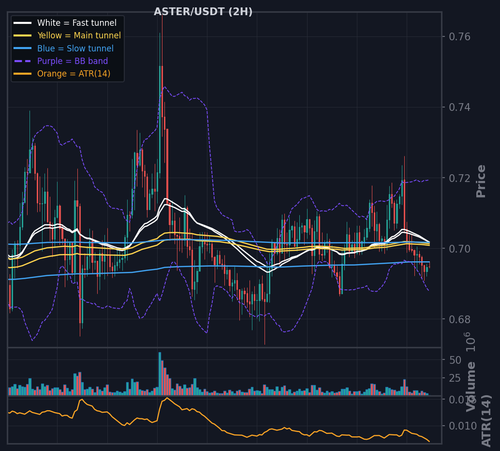Screen dimensions: 500x451
Task: Click the 25 volume axis label
Action: [x=455, y=378]
